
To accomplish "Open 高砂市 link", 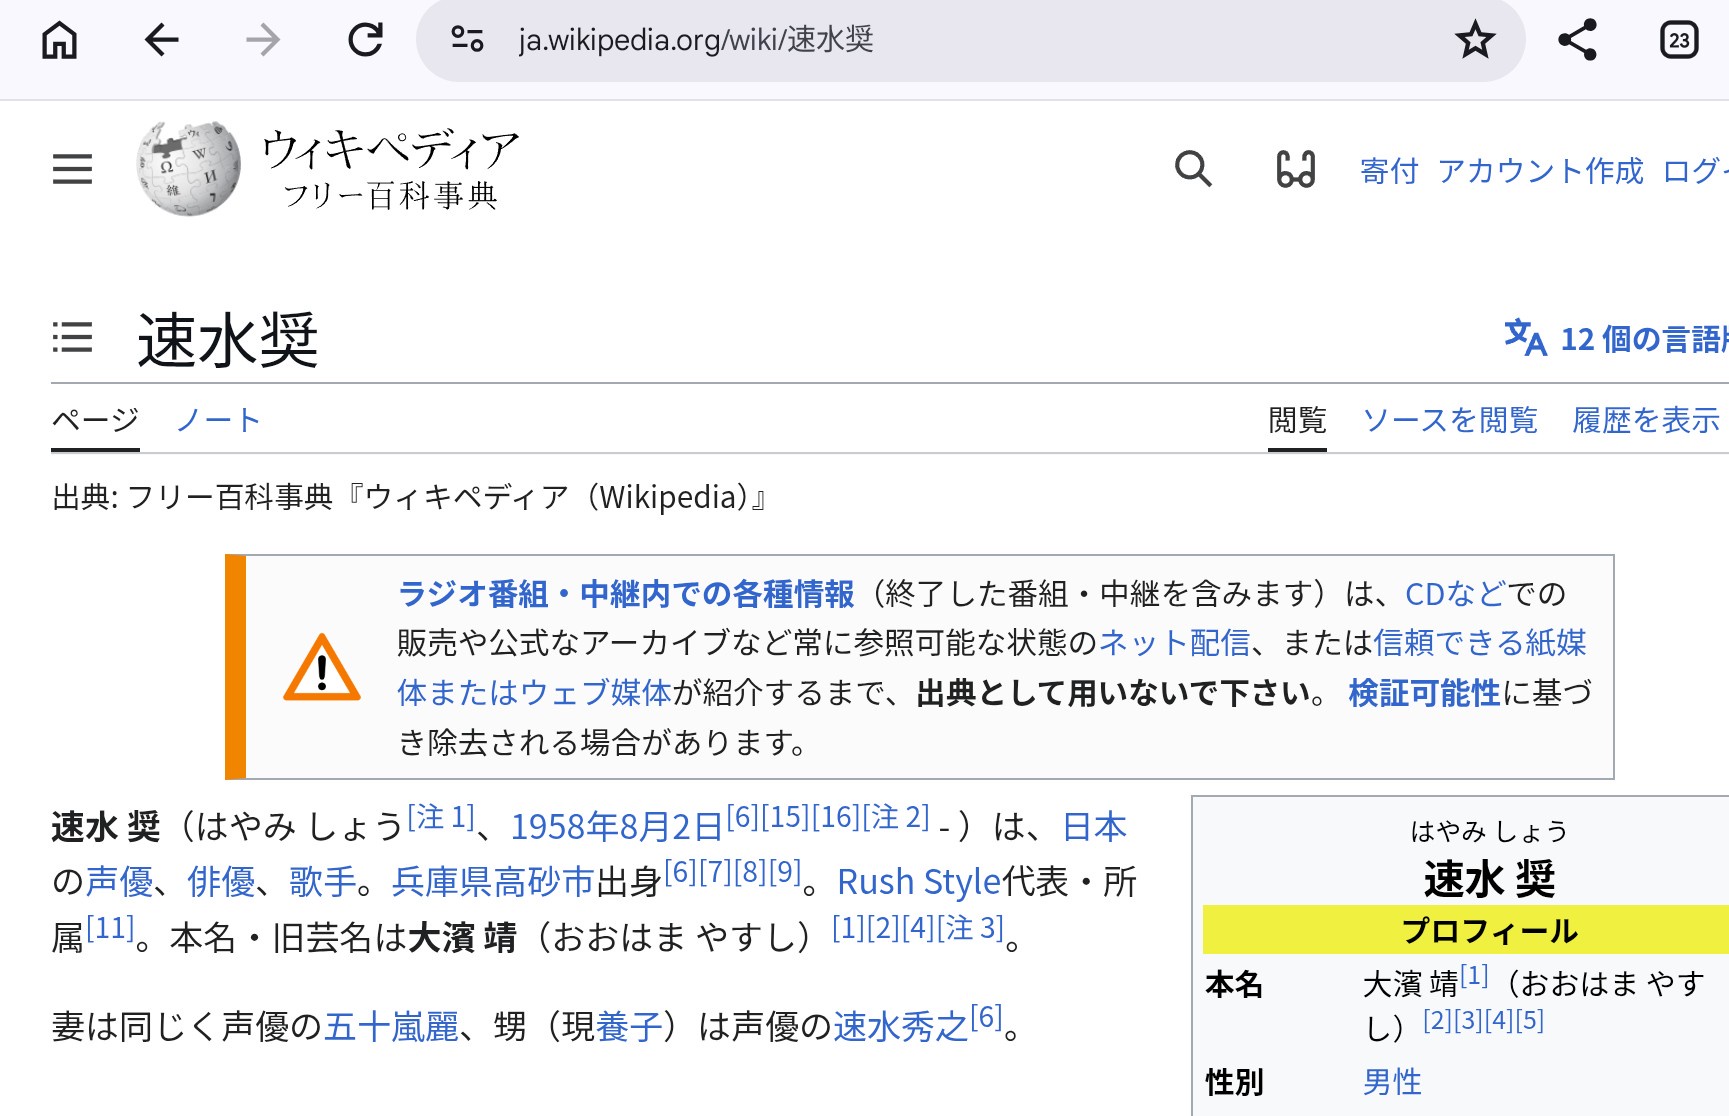I will tap(545, 882).
